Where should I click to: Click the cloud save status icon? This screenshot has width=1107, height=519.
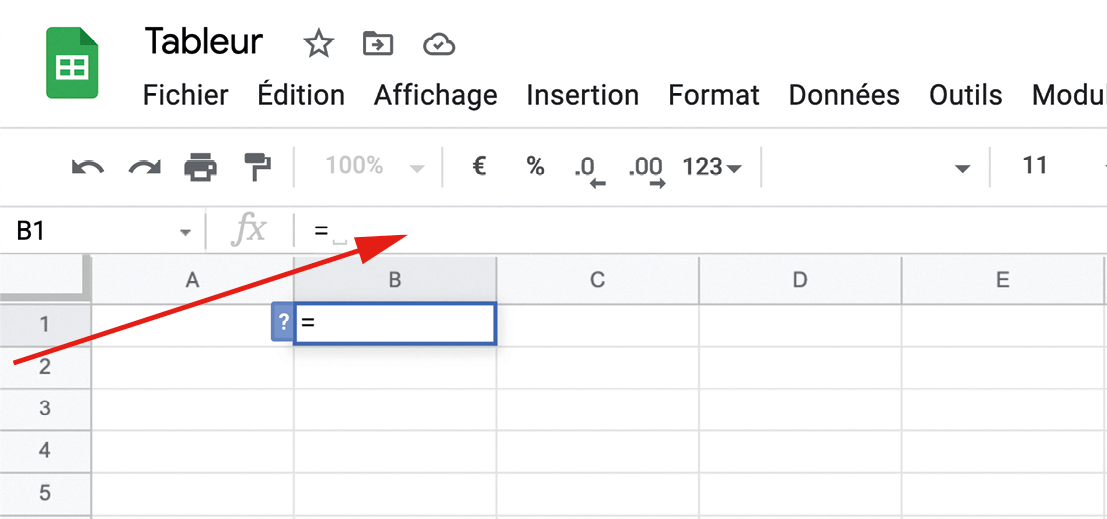[439, 44]
